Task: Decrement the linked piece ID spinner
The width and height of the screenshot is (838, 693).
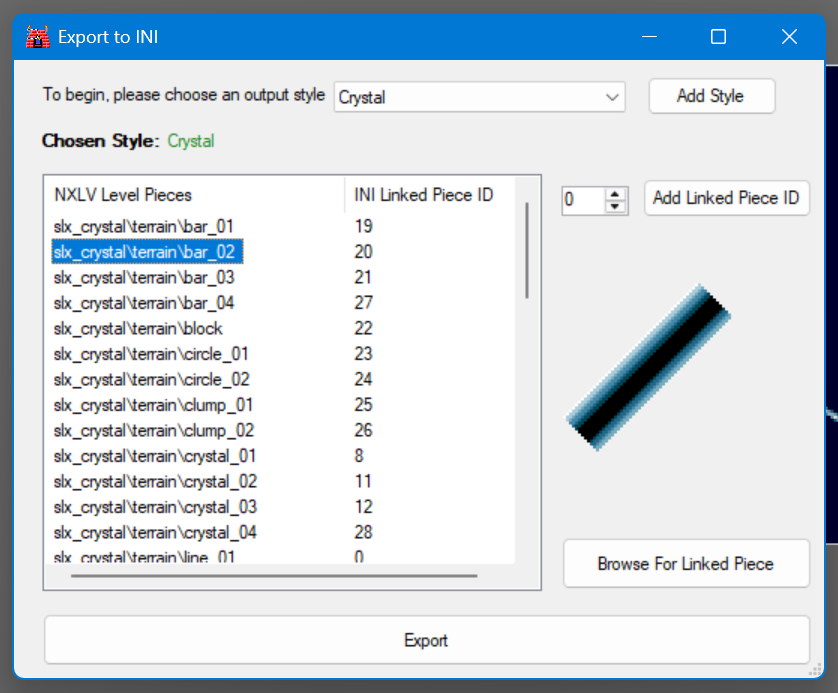Action: click(617, 206)
